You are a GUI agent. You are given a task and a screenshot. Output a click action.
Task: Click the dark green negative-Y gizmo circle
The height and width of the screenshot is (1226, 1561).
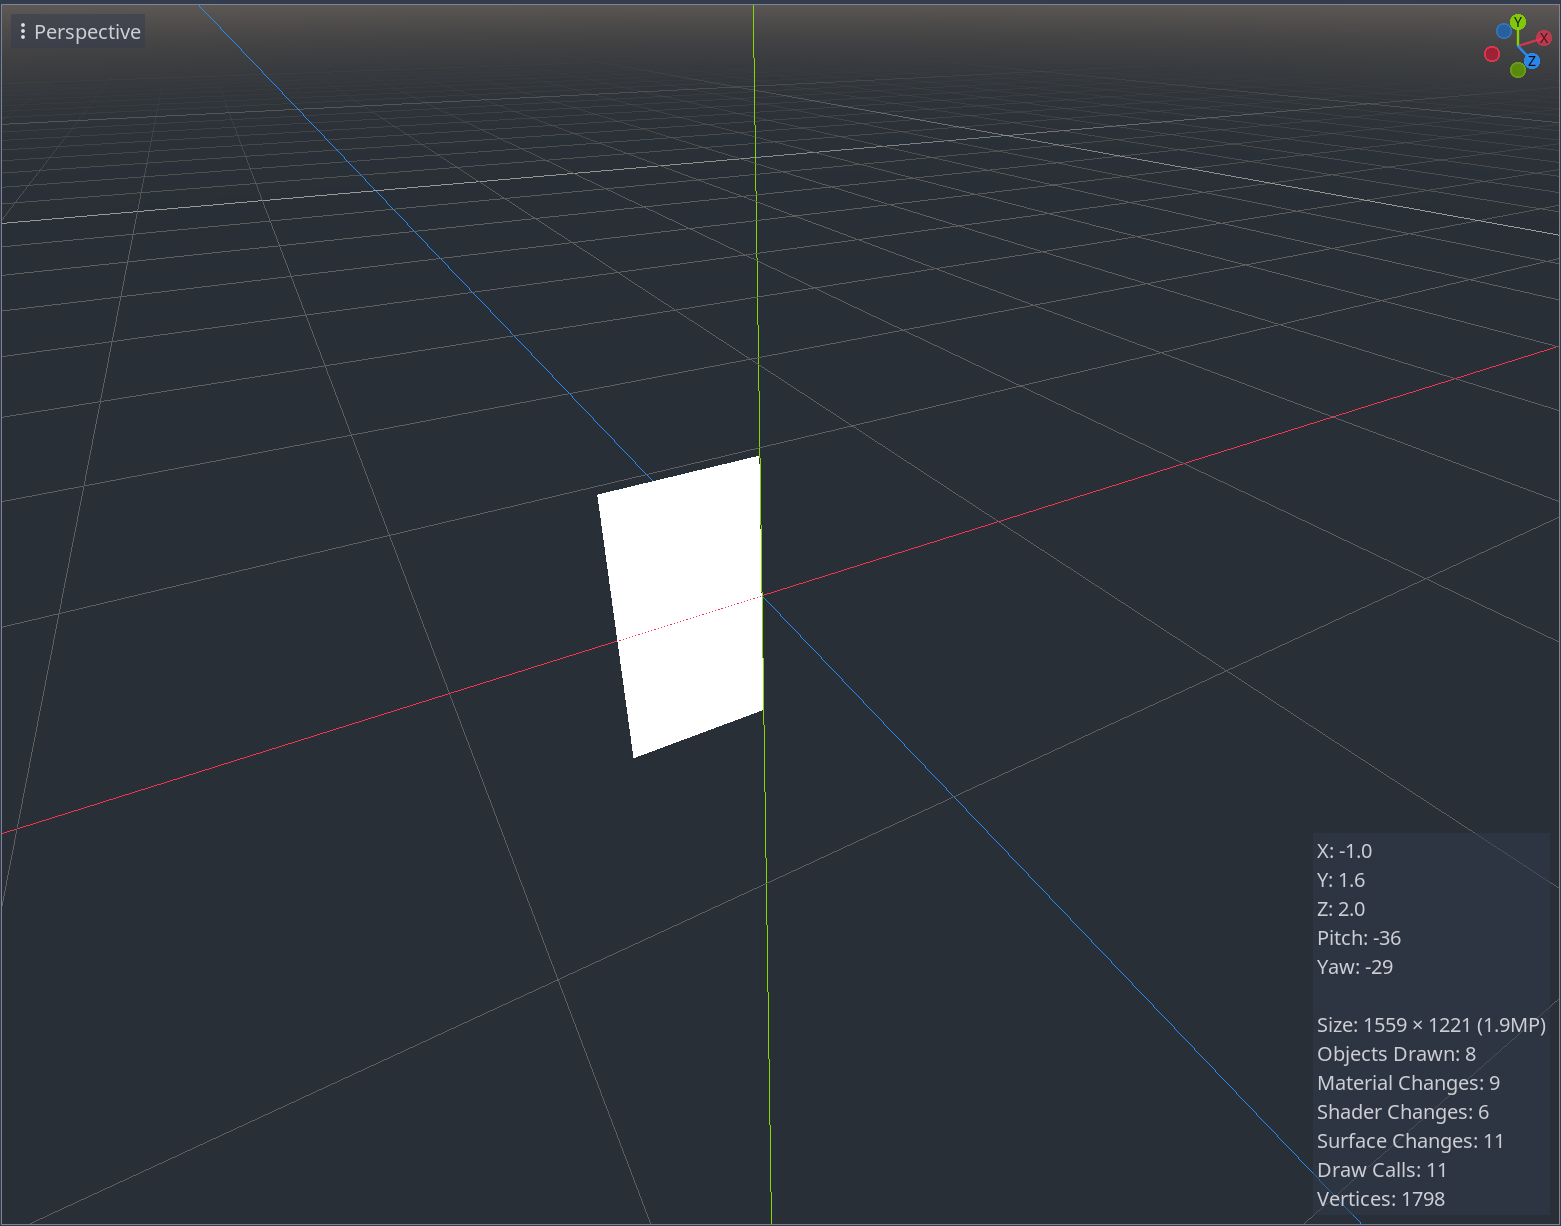[1517, 70]
